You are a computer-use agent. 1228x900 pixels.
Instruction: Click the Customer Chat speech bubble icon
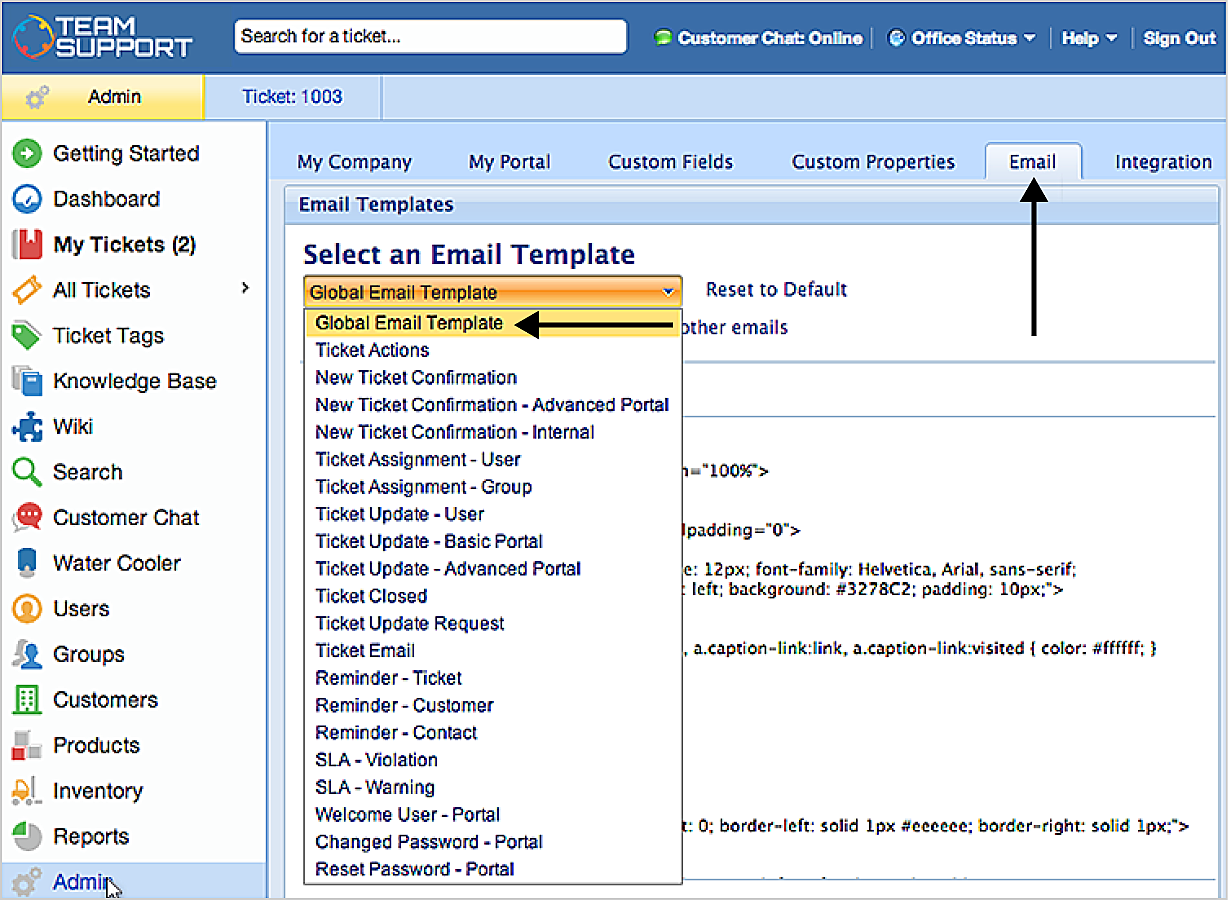(26, 518)
